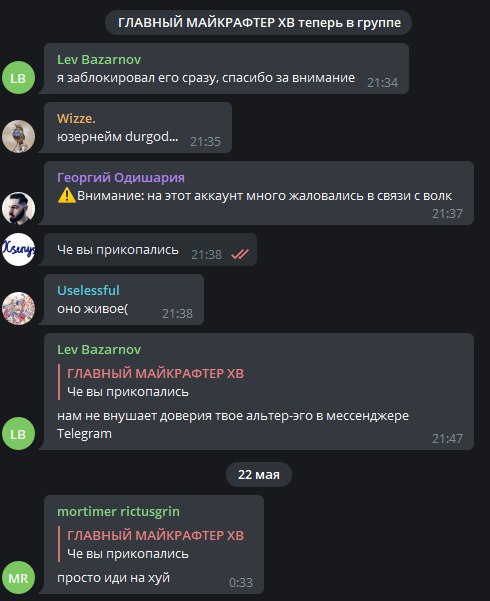The height and width of the screenshot is (601, 490).
Task: Open mortimer rictusgrin's MR avatar
Action: click(x=18, y=578)
